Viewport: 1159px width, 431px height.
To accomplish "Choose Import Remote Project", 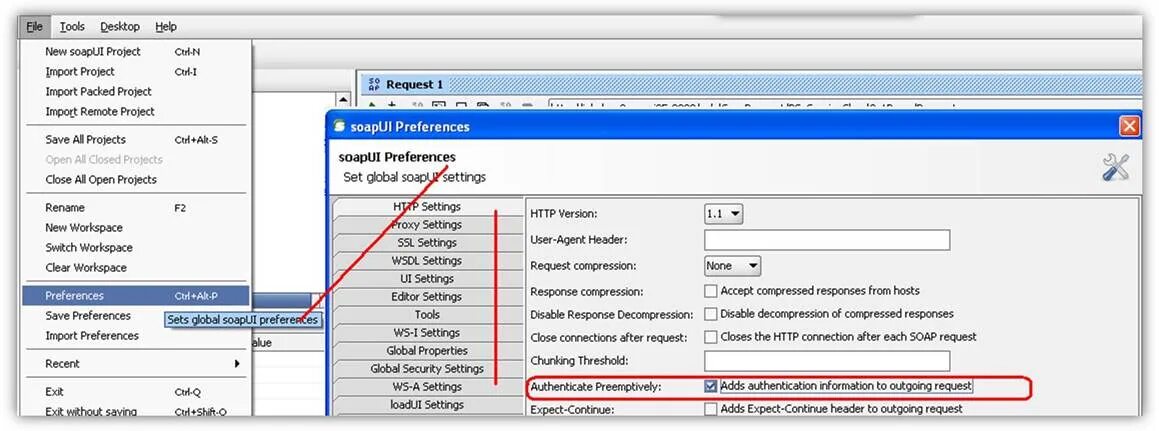I will pos(136,112).
